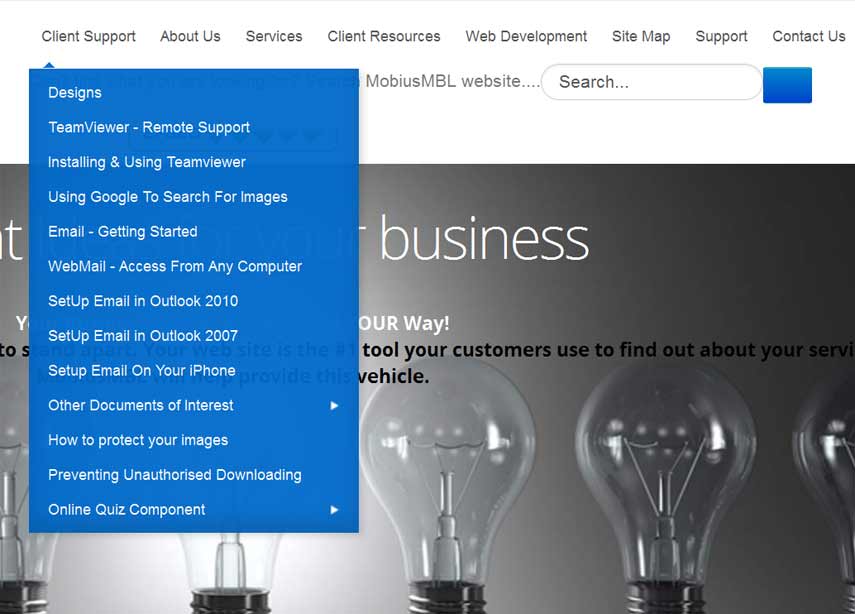This screenshot has width=855, height=614.
Task: Open Using Google To Search For Images
Action: 167,197
